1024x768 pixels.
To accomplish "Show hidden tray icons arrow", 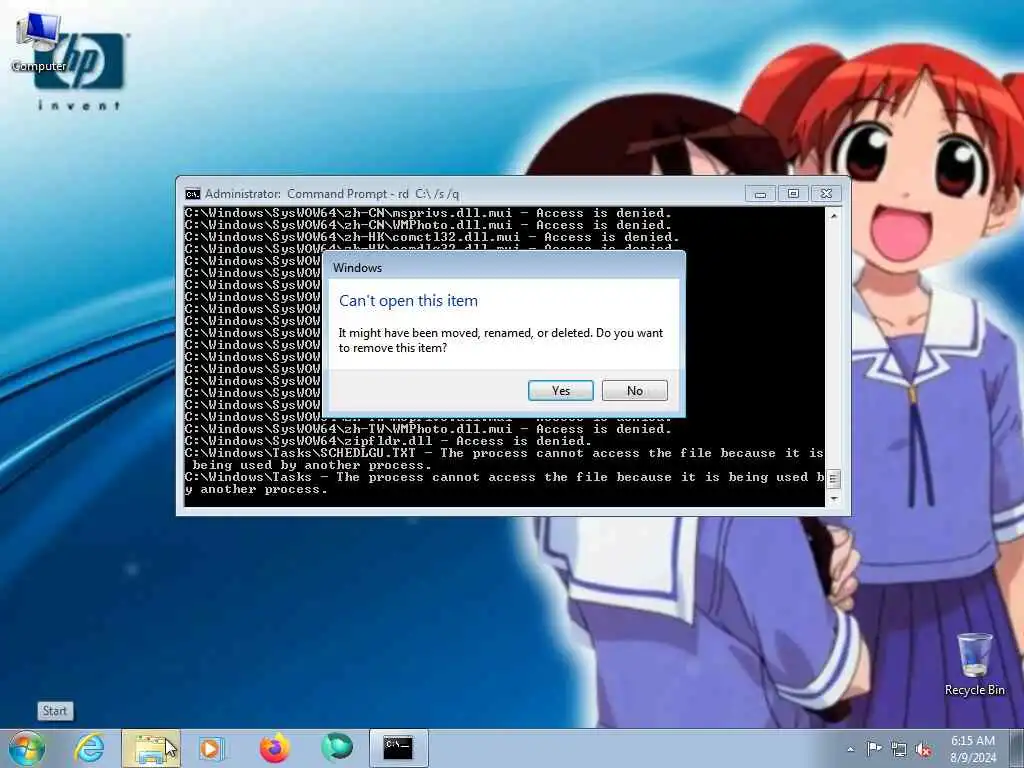I will (x=850, y=749).
